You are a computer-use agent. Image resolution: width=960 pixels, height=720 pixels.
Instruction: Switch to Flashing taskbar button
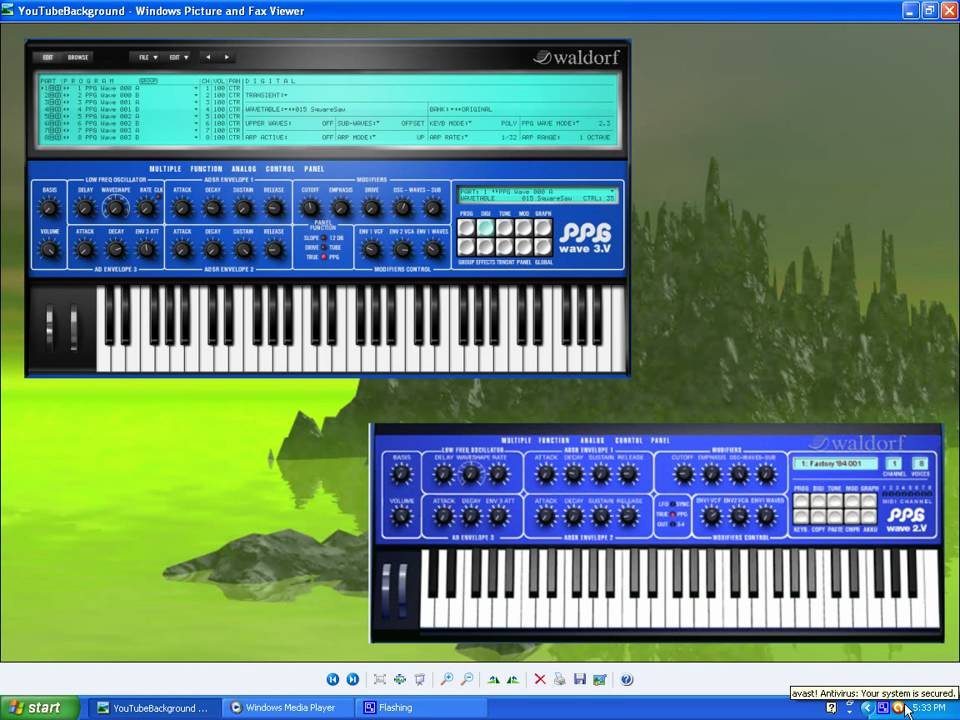419,708
